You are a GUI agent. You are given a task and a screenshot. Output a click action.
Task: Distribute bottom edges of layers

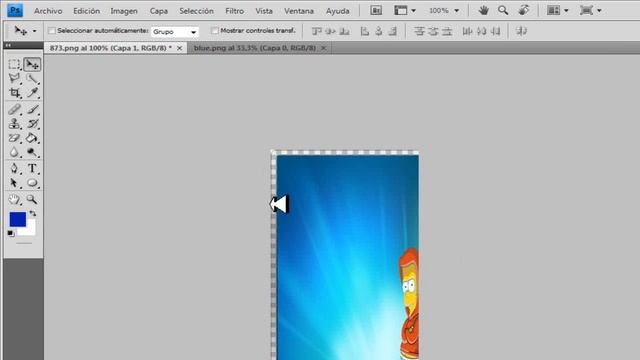click(x=447, y=31)
